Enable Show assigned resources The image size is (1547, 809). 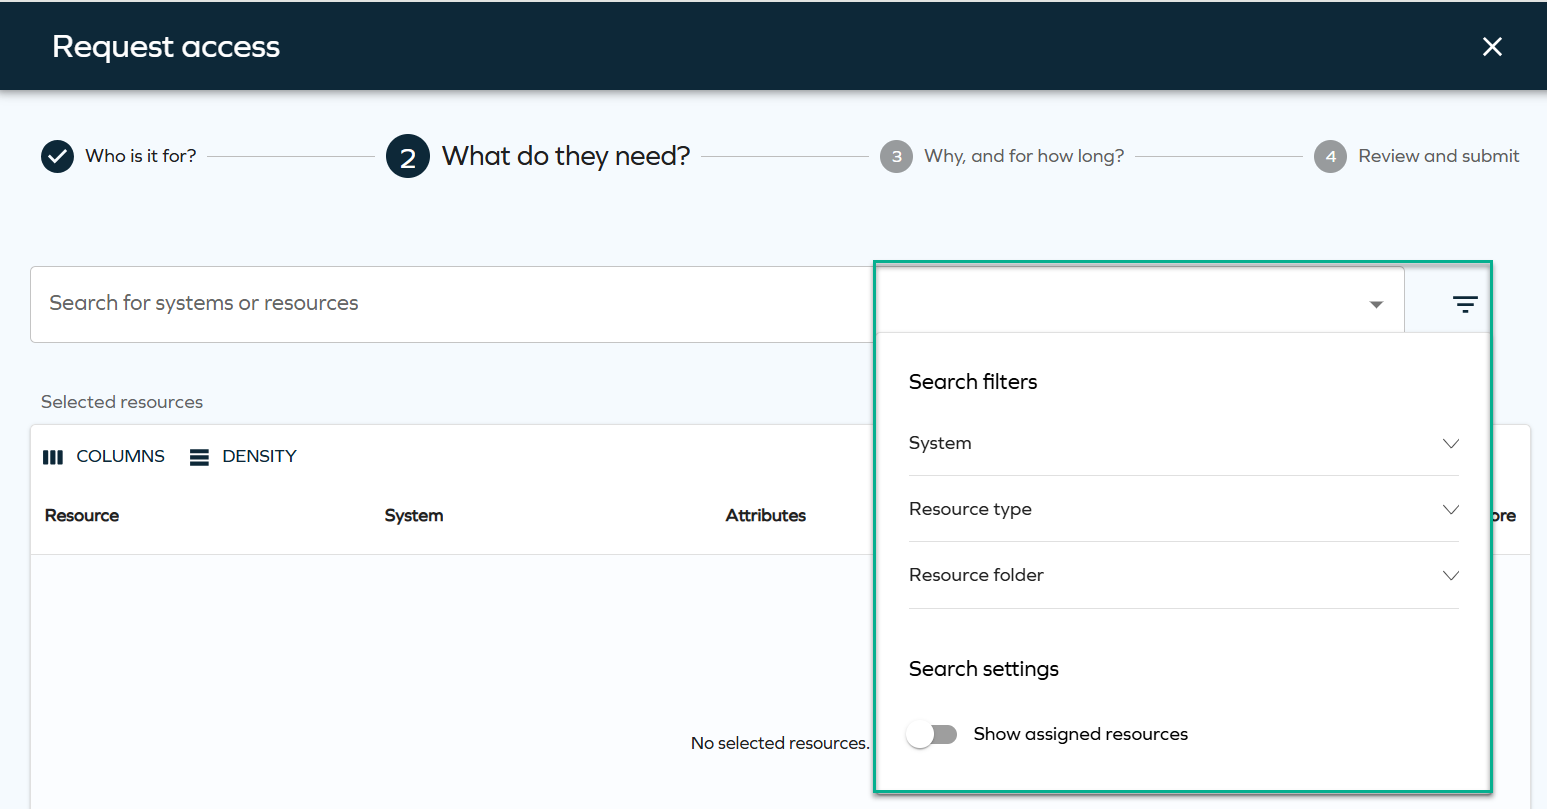(931, 734)
